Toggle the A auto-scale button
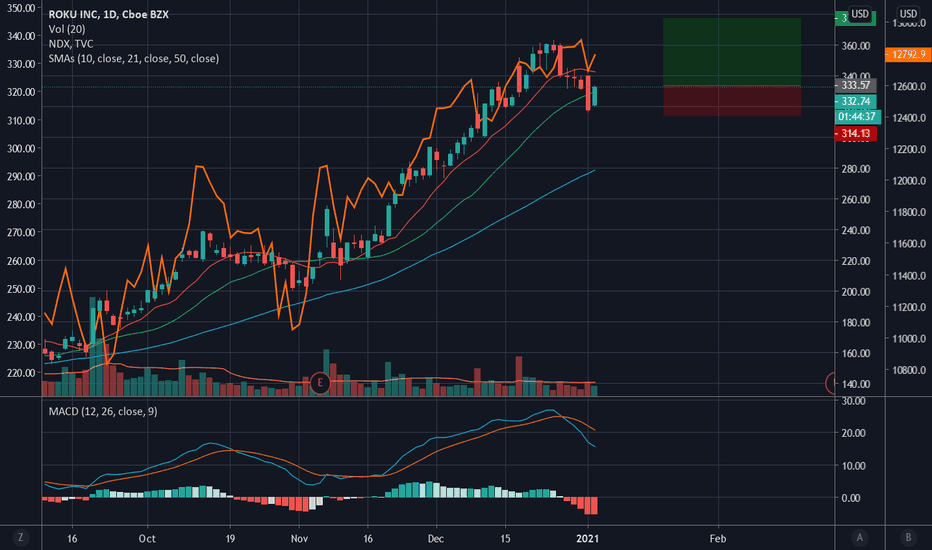Viewport: 932px width, 550px height. click(x=859, y=538)
